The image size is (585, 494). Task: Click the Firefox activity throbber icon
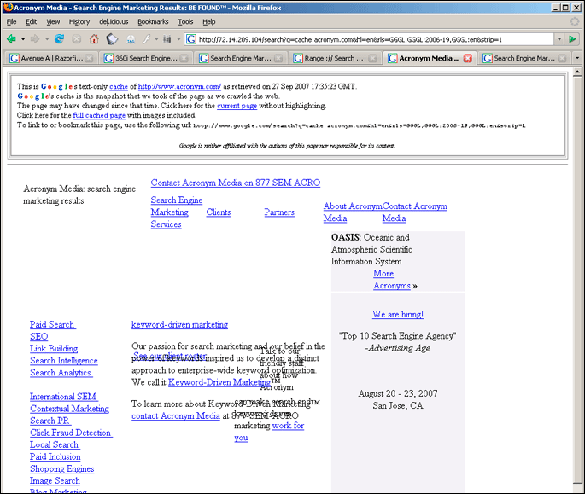tap(575, 22)
